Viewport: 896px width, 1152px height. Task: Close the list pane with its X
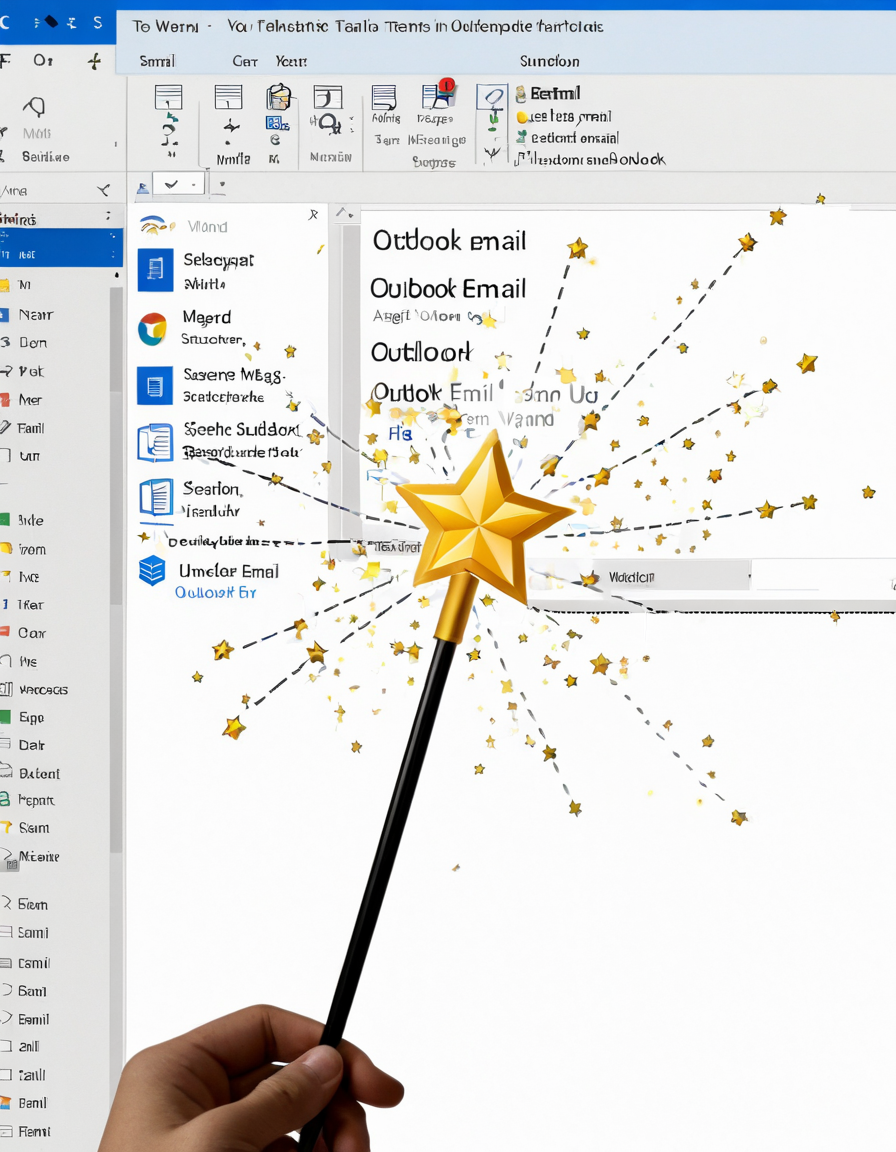[x=313, y=215]
